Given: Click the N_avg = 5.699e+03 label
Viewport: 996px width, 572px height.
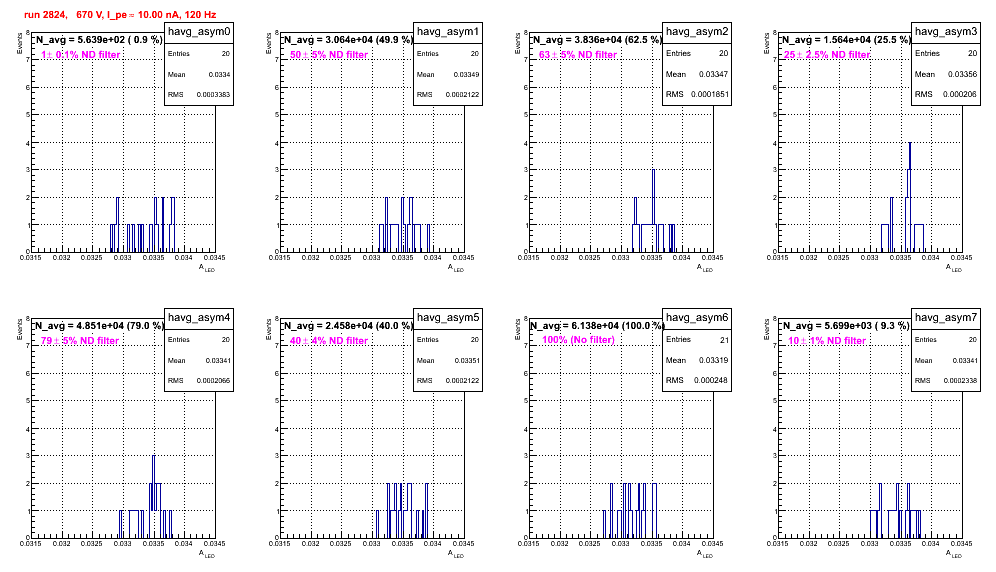Looking at the screenshot, I should (x=846, y=325).
